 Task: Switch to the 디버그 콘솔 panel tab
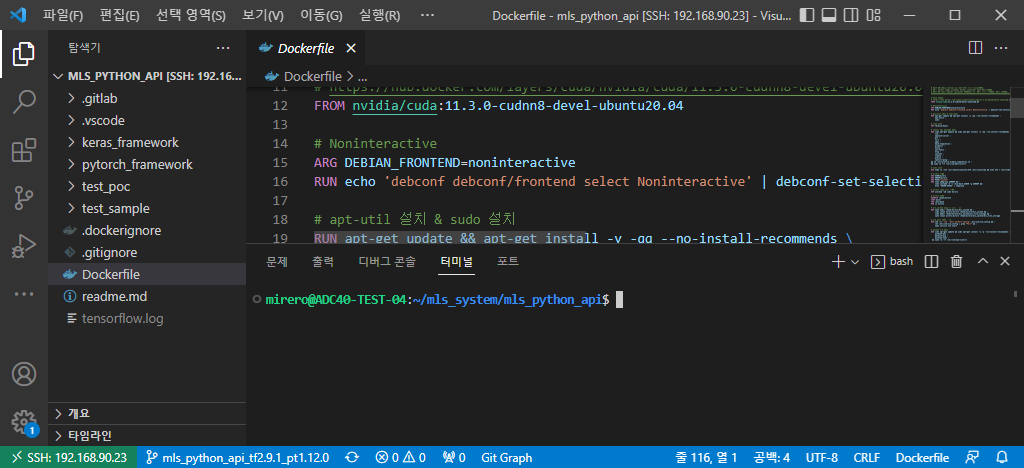(x=387, y=262)
